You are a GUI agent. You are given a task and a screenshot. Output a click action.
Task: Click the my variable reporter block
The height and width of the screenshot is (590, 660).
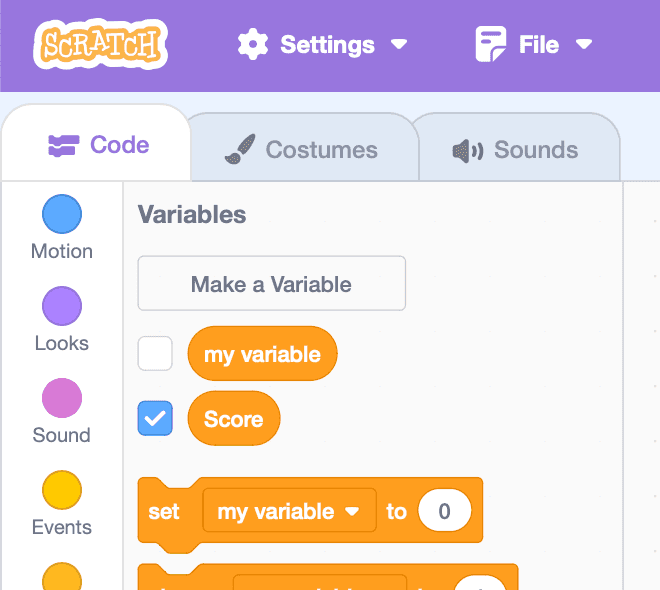click(x=262, y=354)
